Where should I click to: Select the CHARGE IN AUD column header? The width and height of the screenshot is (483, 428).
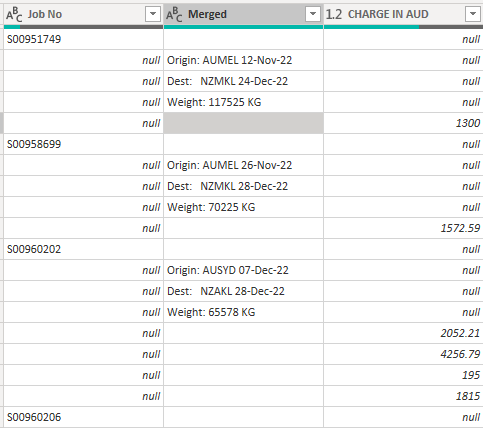pos(403,14)
